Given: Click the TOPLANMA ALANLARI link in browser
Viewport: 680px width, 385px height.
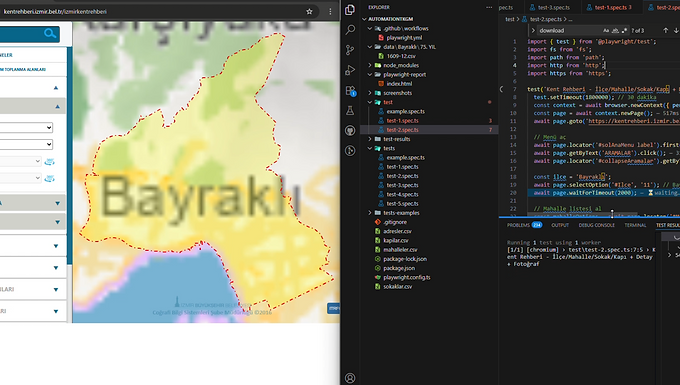Looking at the screenshot, I should tap(23, 69).
